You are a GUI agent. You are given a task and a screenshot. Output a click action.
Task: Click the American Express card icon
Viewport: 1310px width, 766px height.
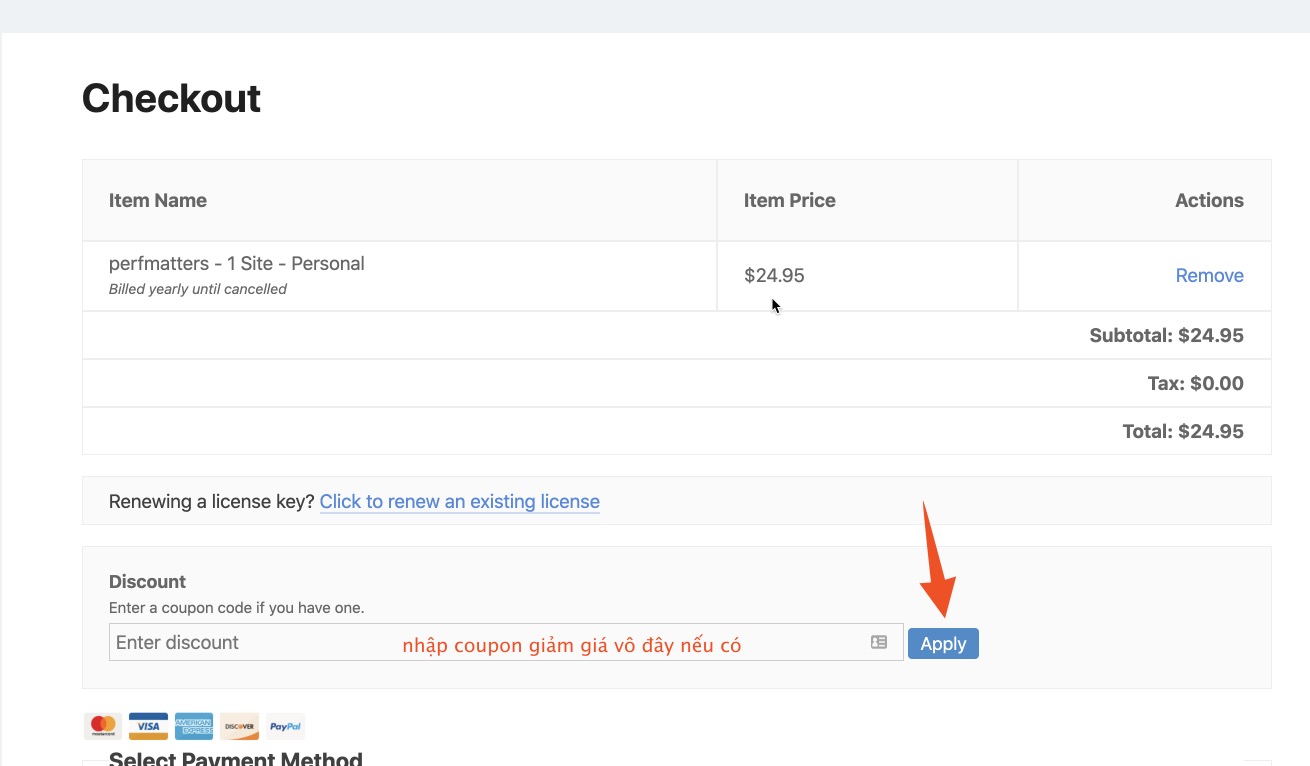(194, 726)
